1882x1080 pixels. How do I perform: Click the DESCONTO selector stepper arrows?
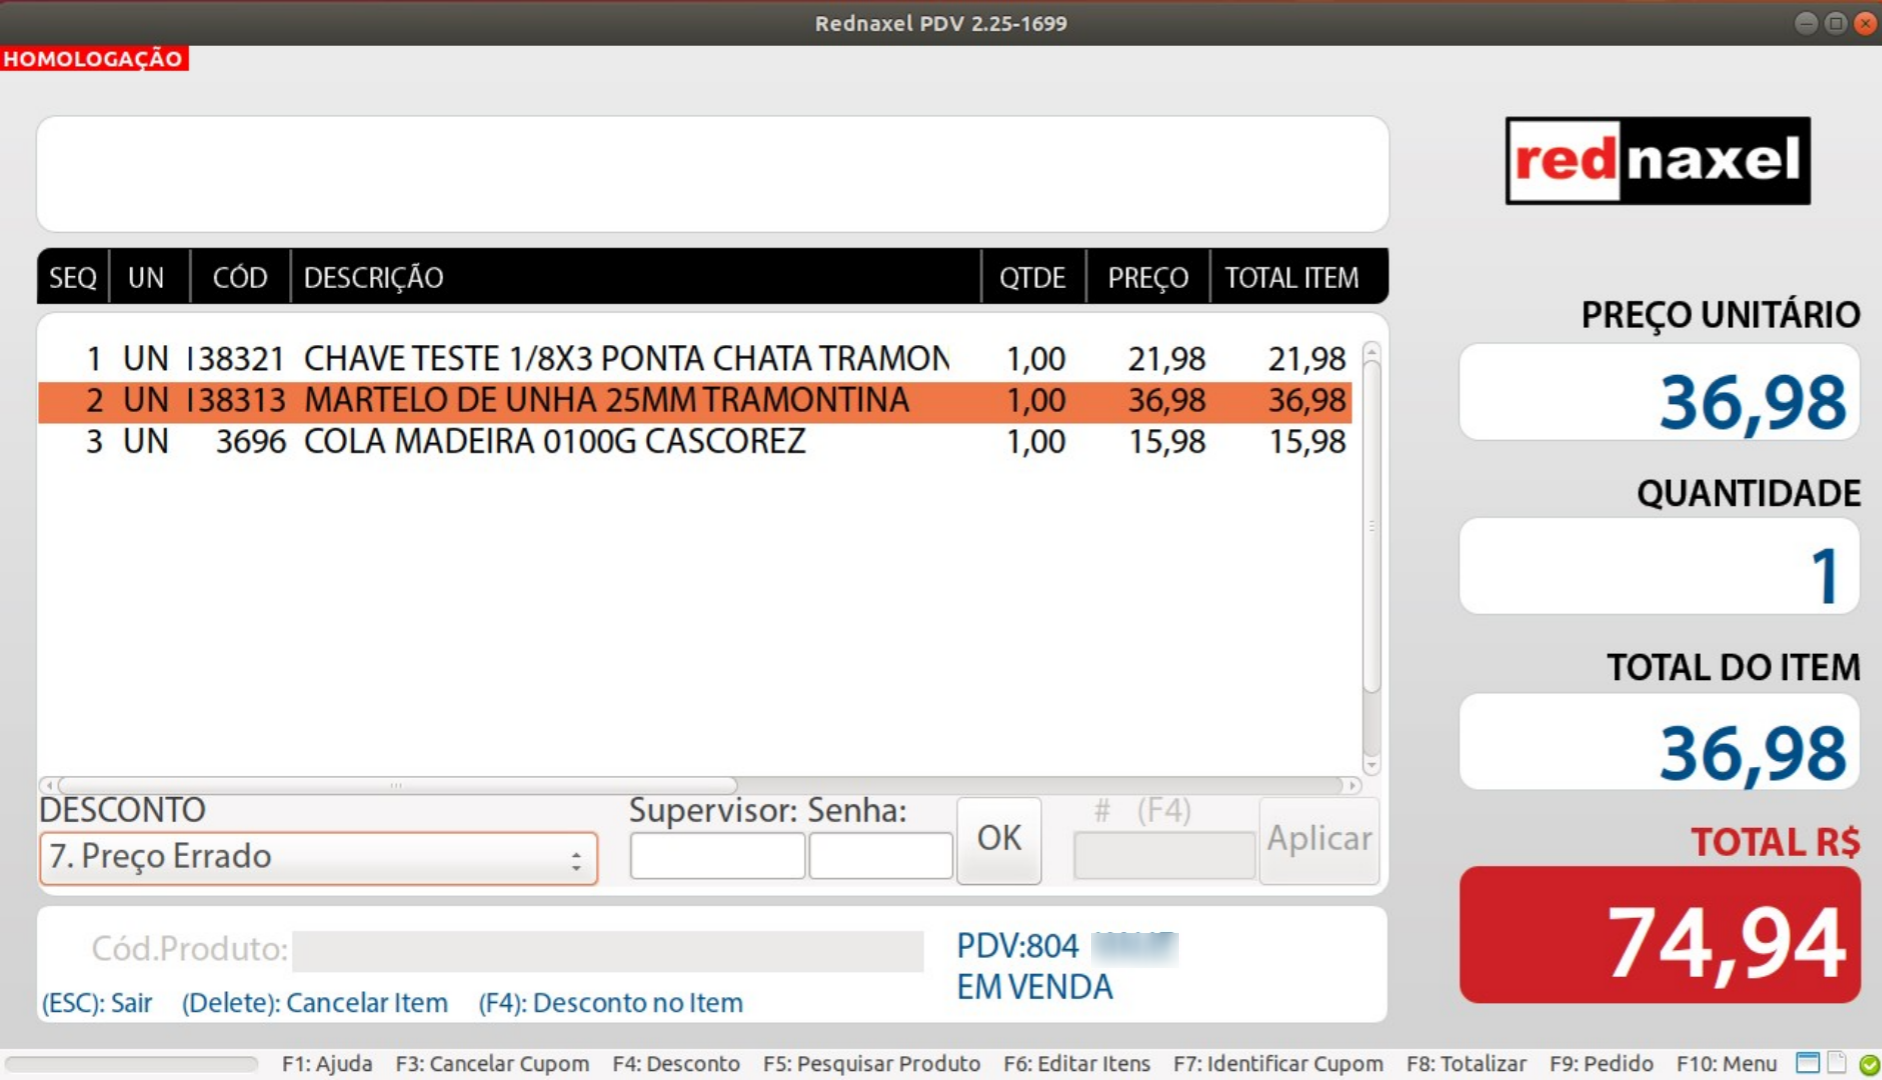[x=577, y=857]
